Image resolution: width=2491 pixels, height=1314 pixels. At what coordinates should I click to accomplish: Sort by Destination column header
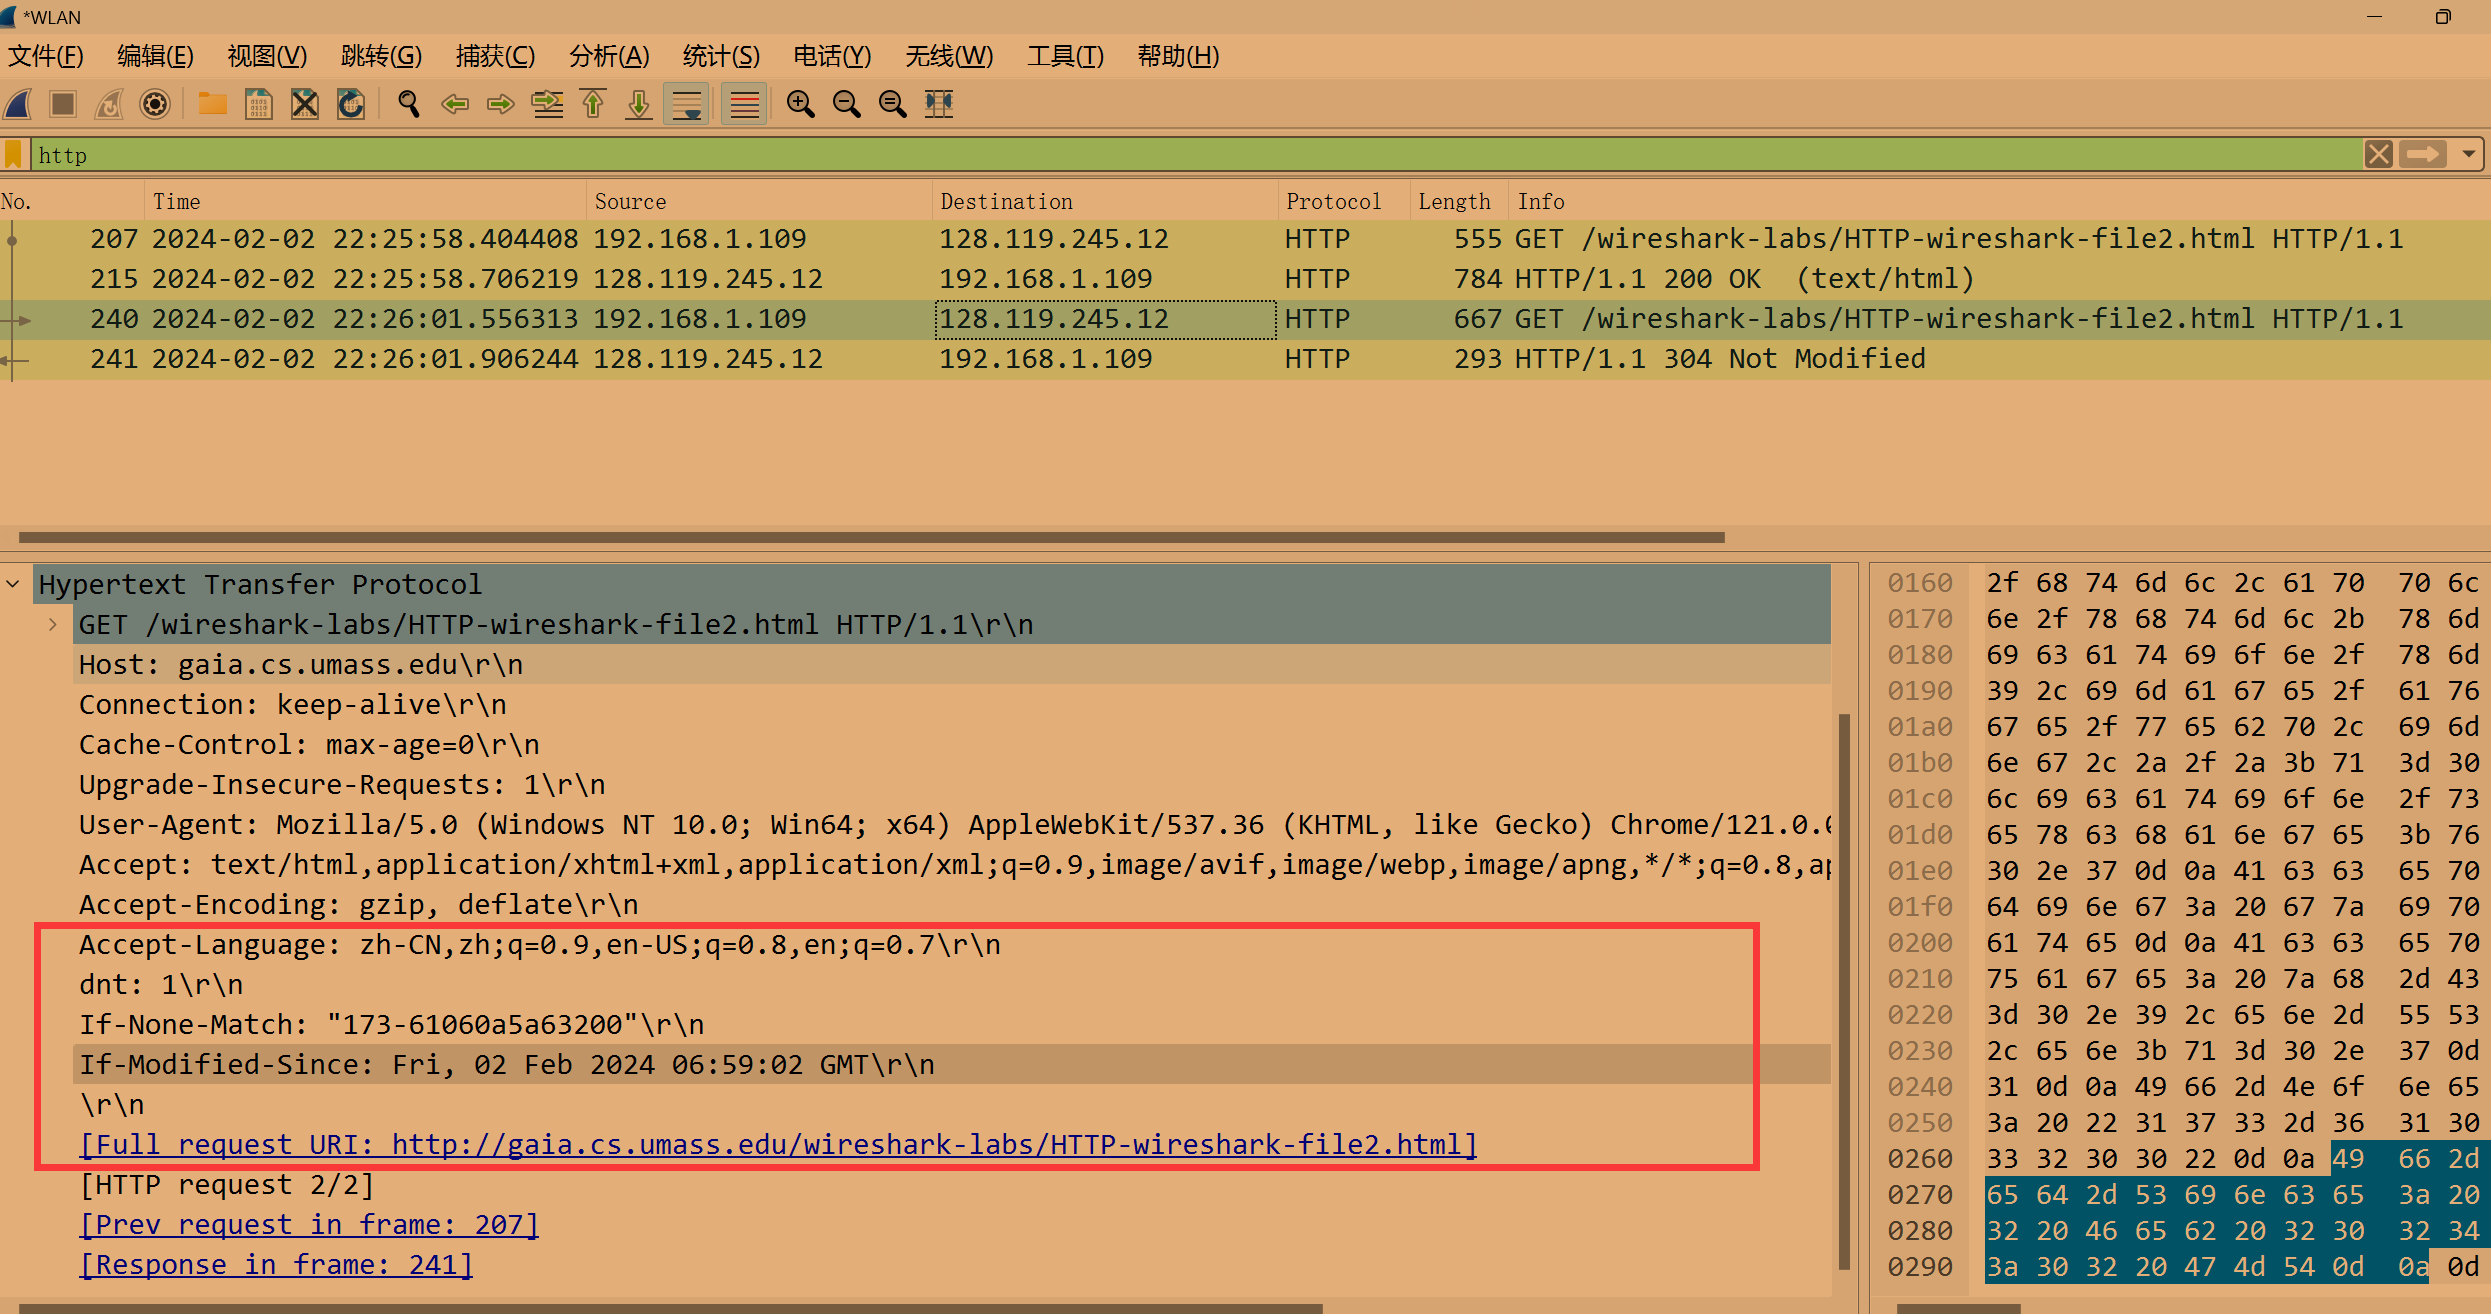tap(1105, 201)
